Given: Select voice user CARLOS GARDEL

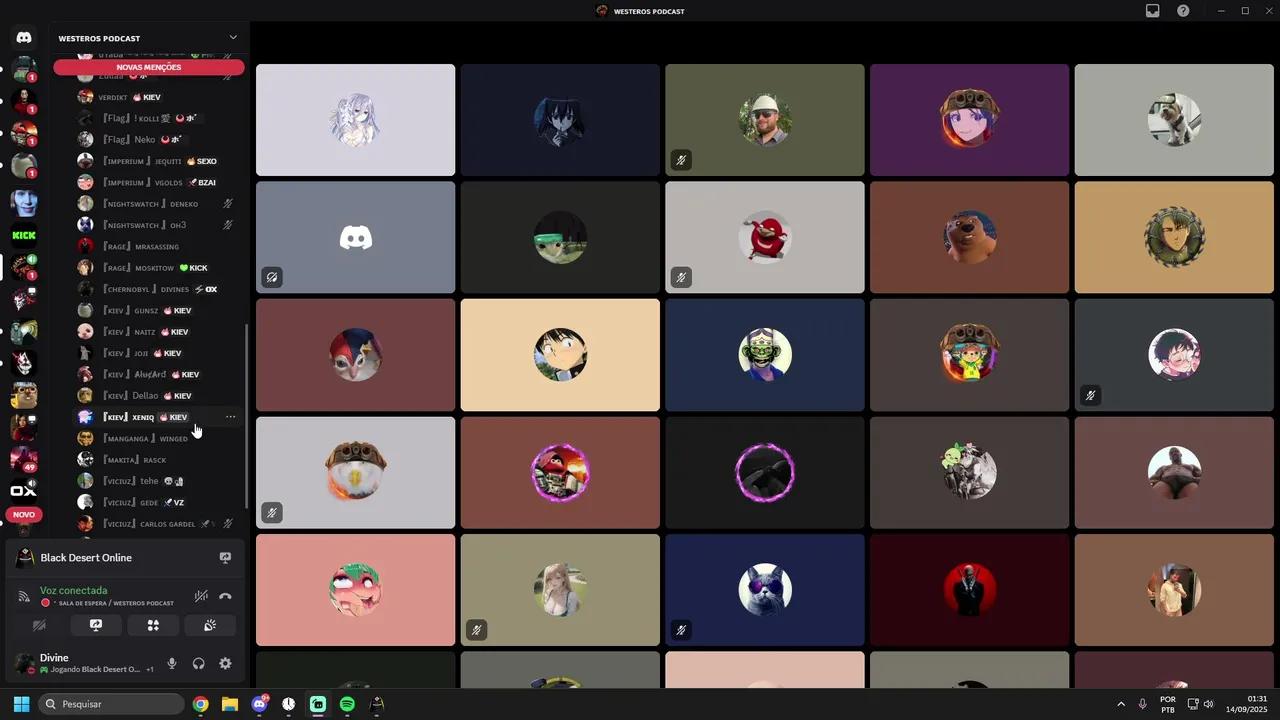Looking at the screenshot, I should tap(160, 523).
